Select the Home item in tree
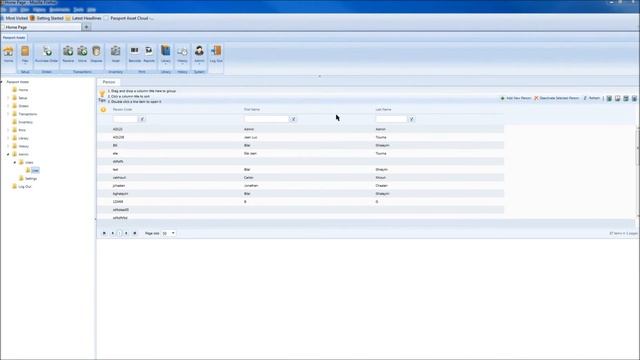 click(23, 90)
